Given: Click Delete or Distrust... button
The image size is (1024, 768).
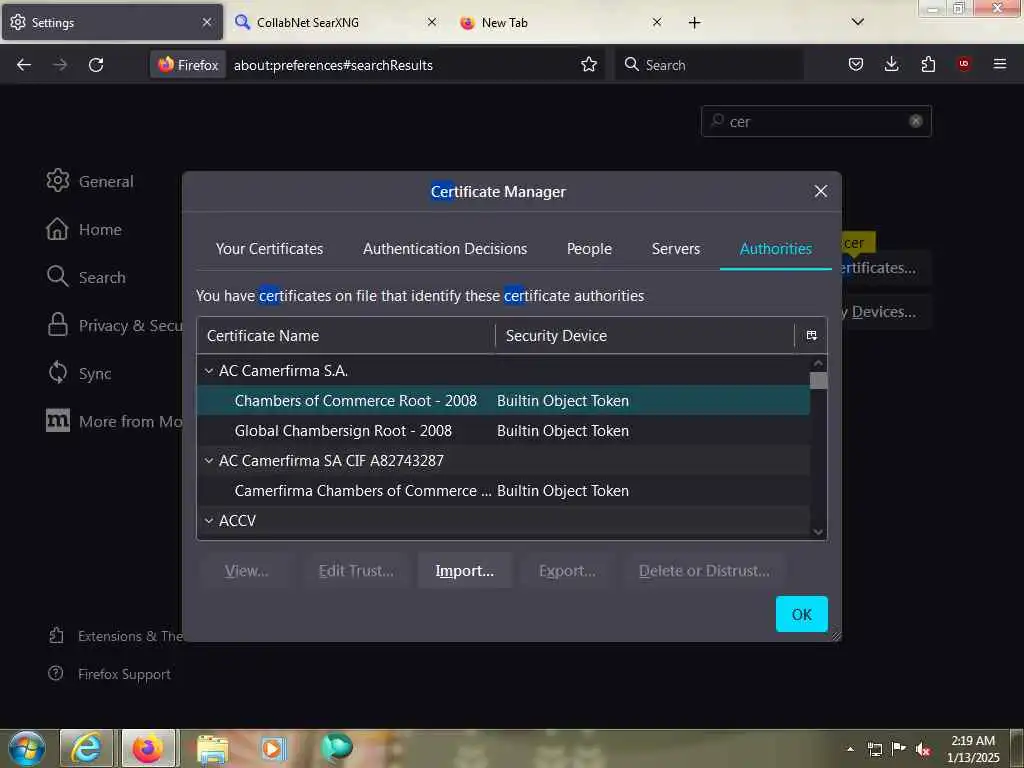Looking at the screenshot, I should pos(703,571).
